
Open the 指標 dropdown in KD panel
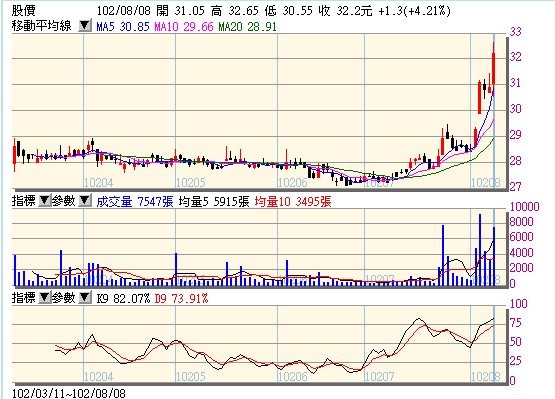point(44,298)
